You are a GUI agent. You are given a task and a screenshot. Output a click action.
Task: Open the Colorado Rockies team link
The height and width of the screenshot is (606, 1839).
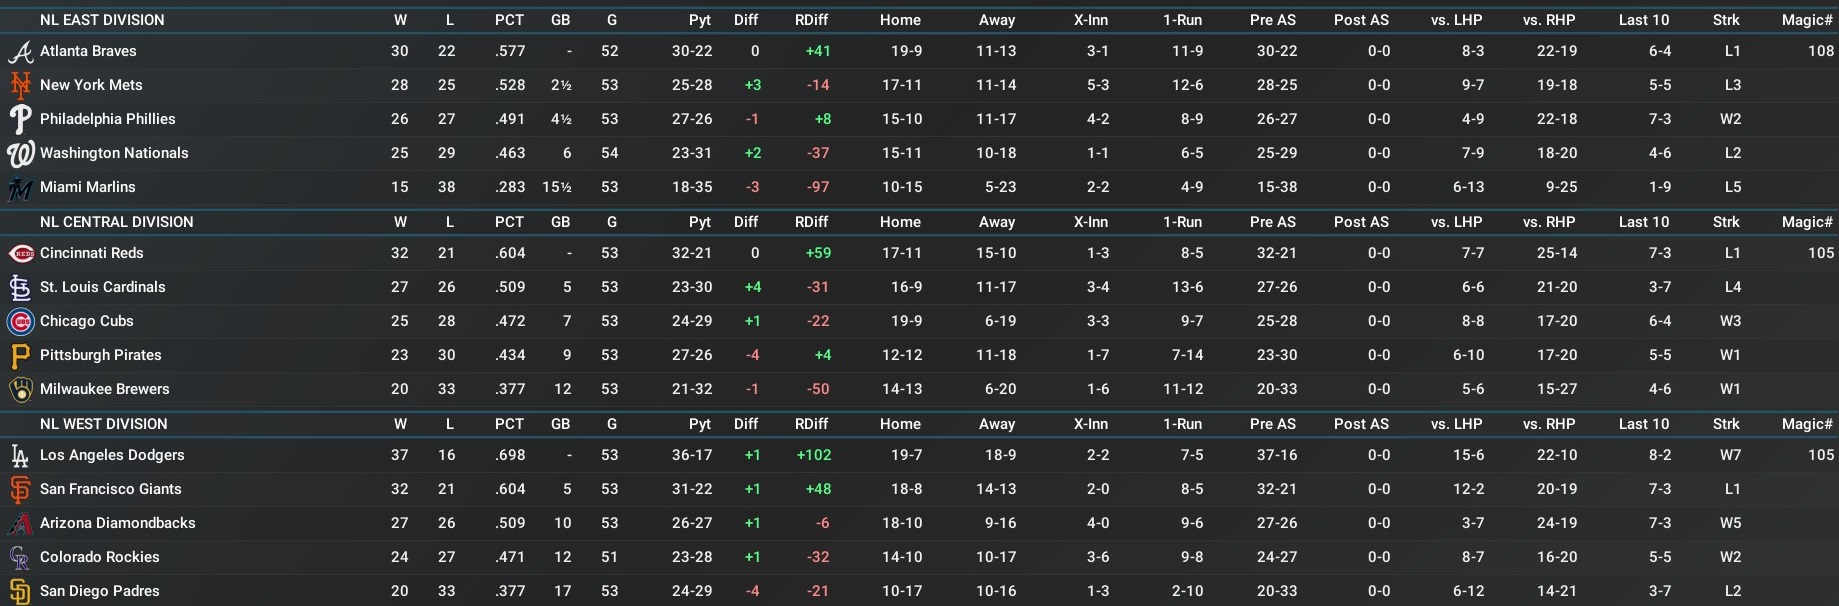[100, 557]
